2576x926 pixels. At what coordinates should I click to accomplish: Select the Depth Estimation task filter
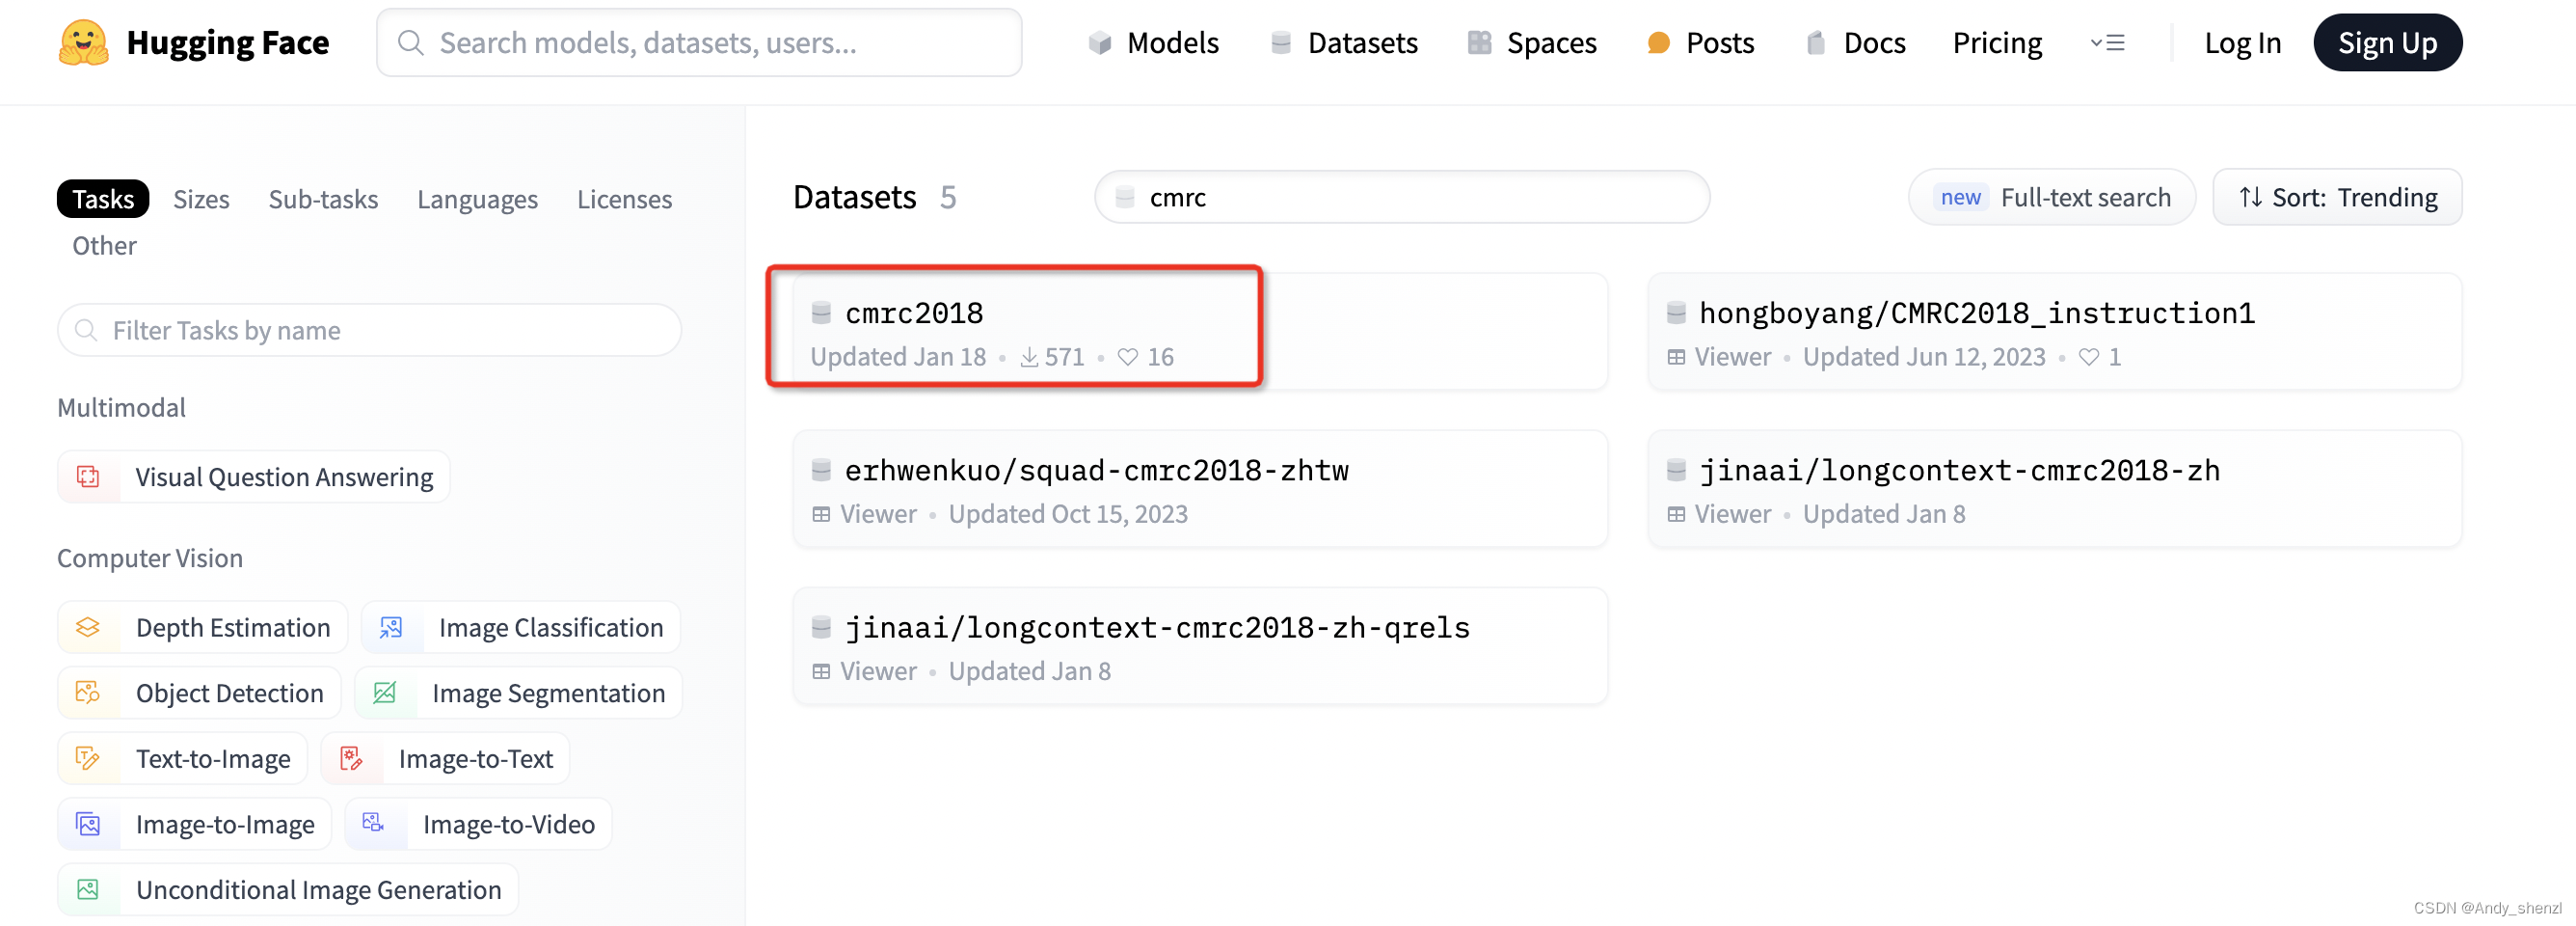[x=202, y=627]
